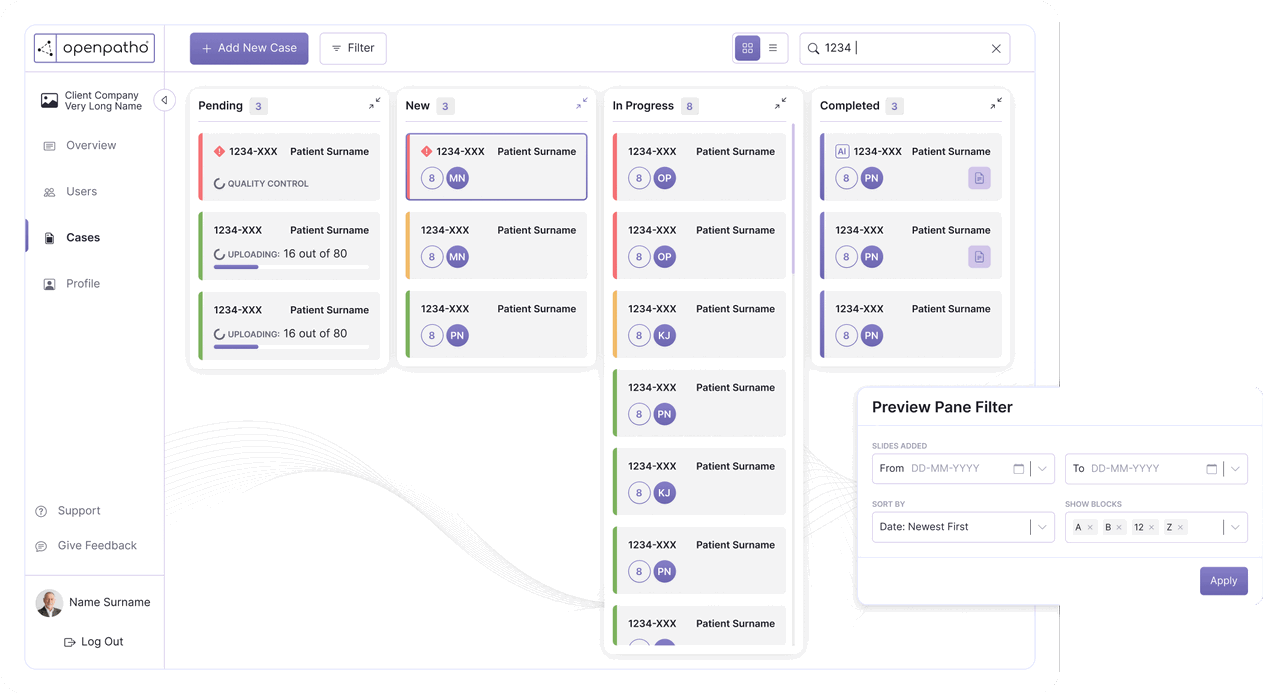Switch to list view layout
Image resolution: width=1274 pixels, height=694 pixels.
point(773,47)
